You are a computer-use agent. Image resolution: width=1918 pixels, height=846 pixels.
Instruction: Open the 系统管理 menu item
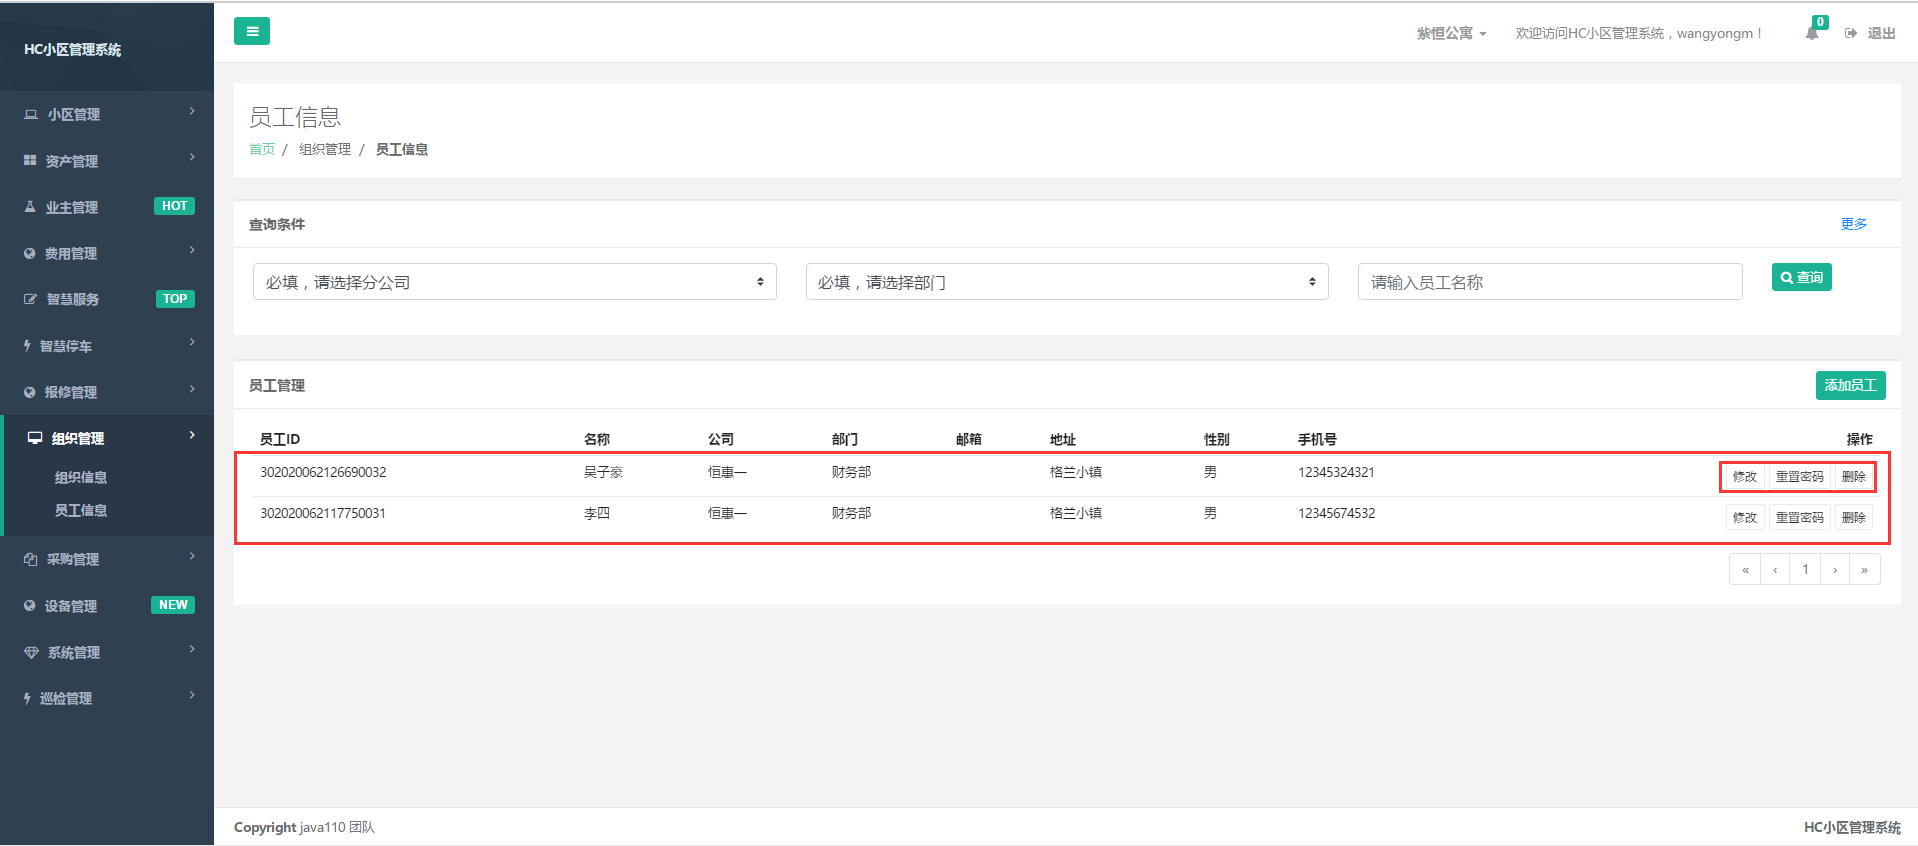coord(107,652)
